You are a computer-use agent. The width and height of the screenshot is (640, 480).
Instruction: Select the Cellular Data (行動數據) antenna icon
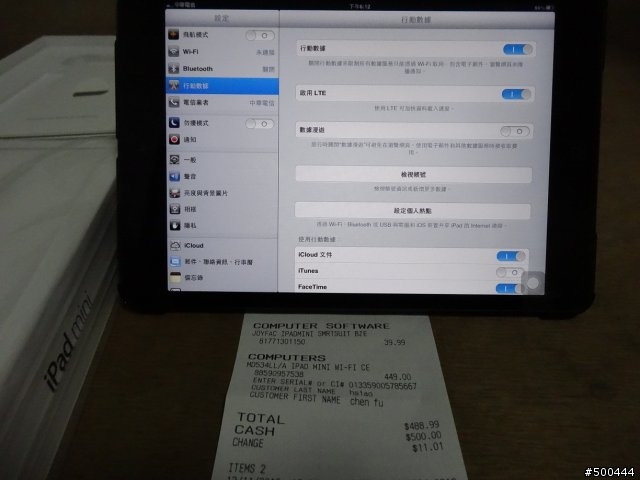click(x=174, y=86)
